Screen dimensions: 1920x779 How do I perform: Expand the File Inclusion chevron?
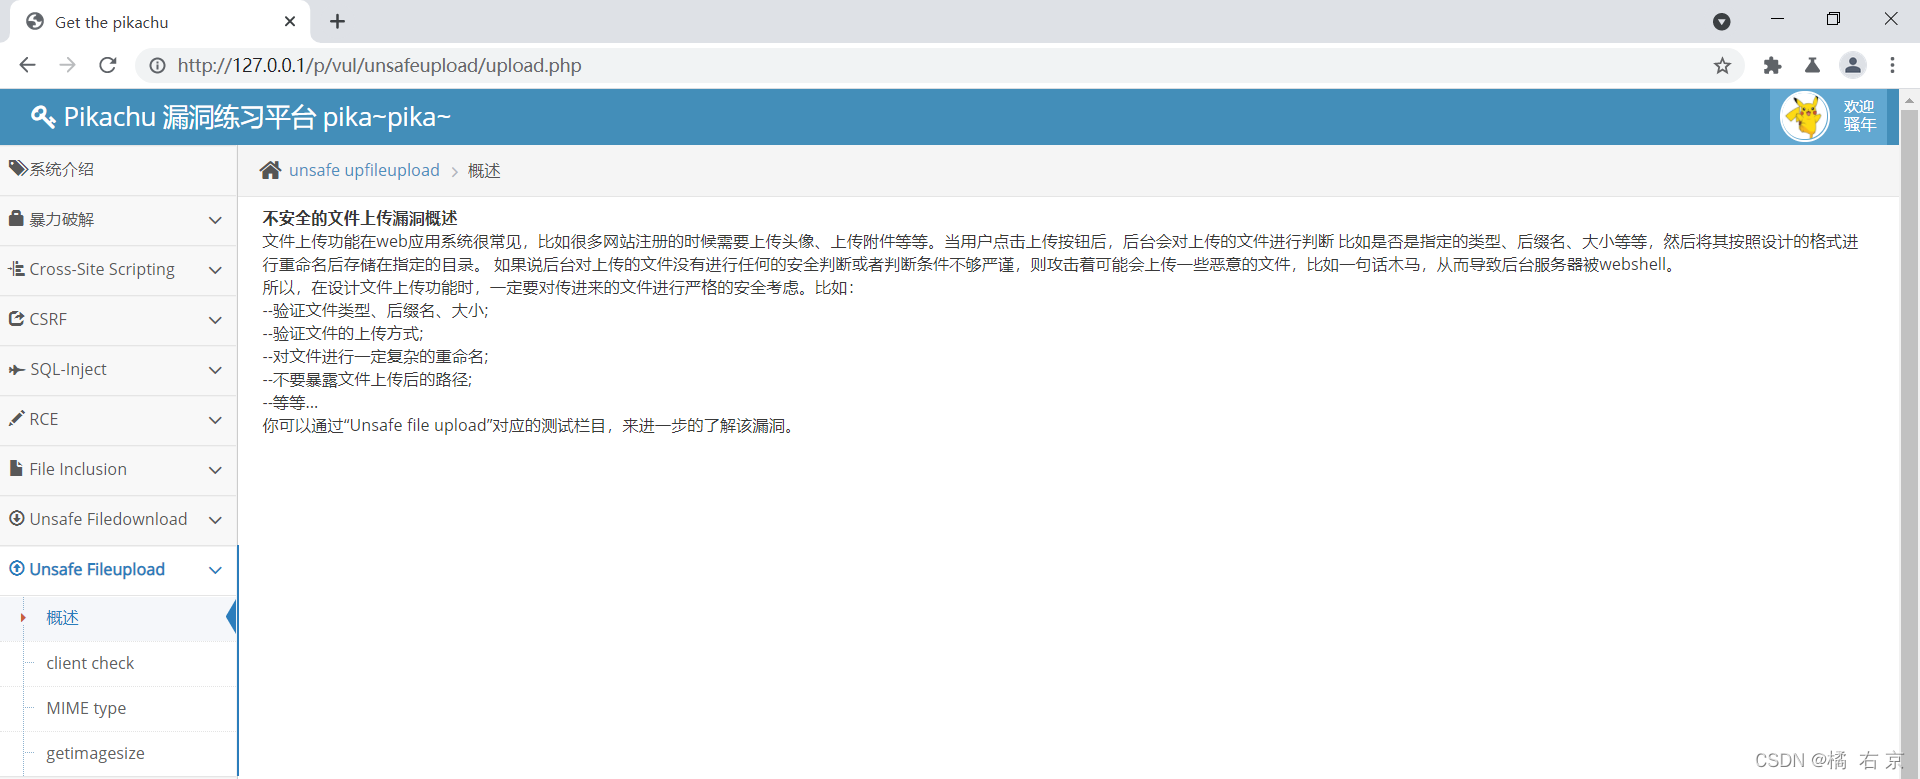(215, 470)
